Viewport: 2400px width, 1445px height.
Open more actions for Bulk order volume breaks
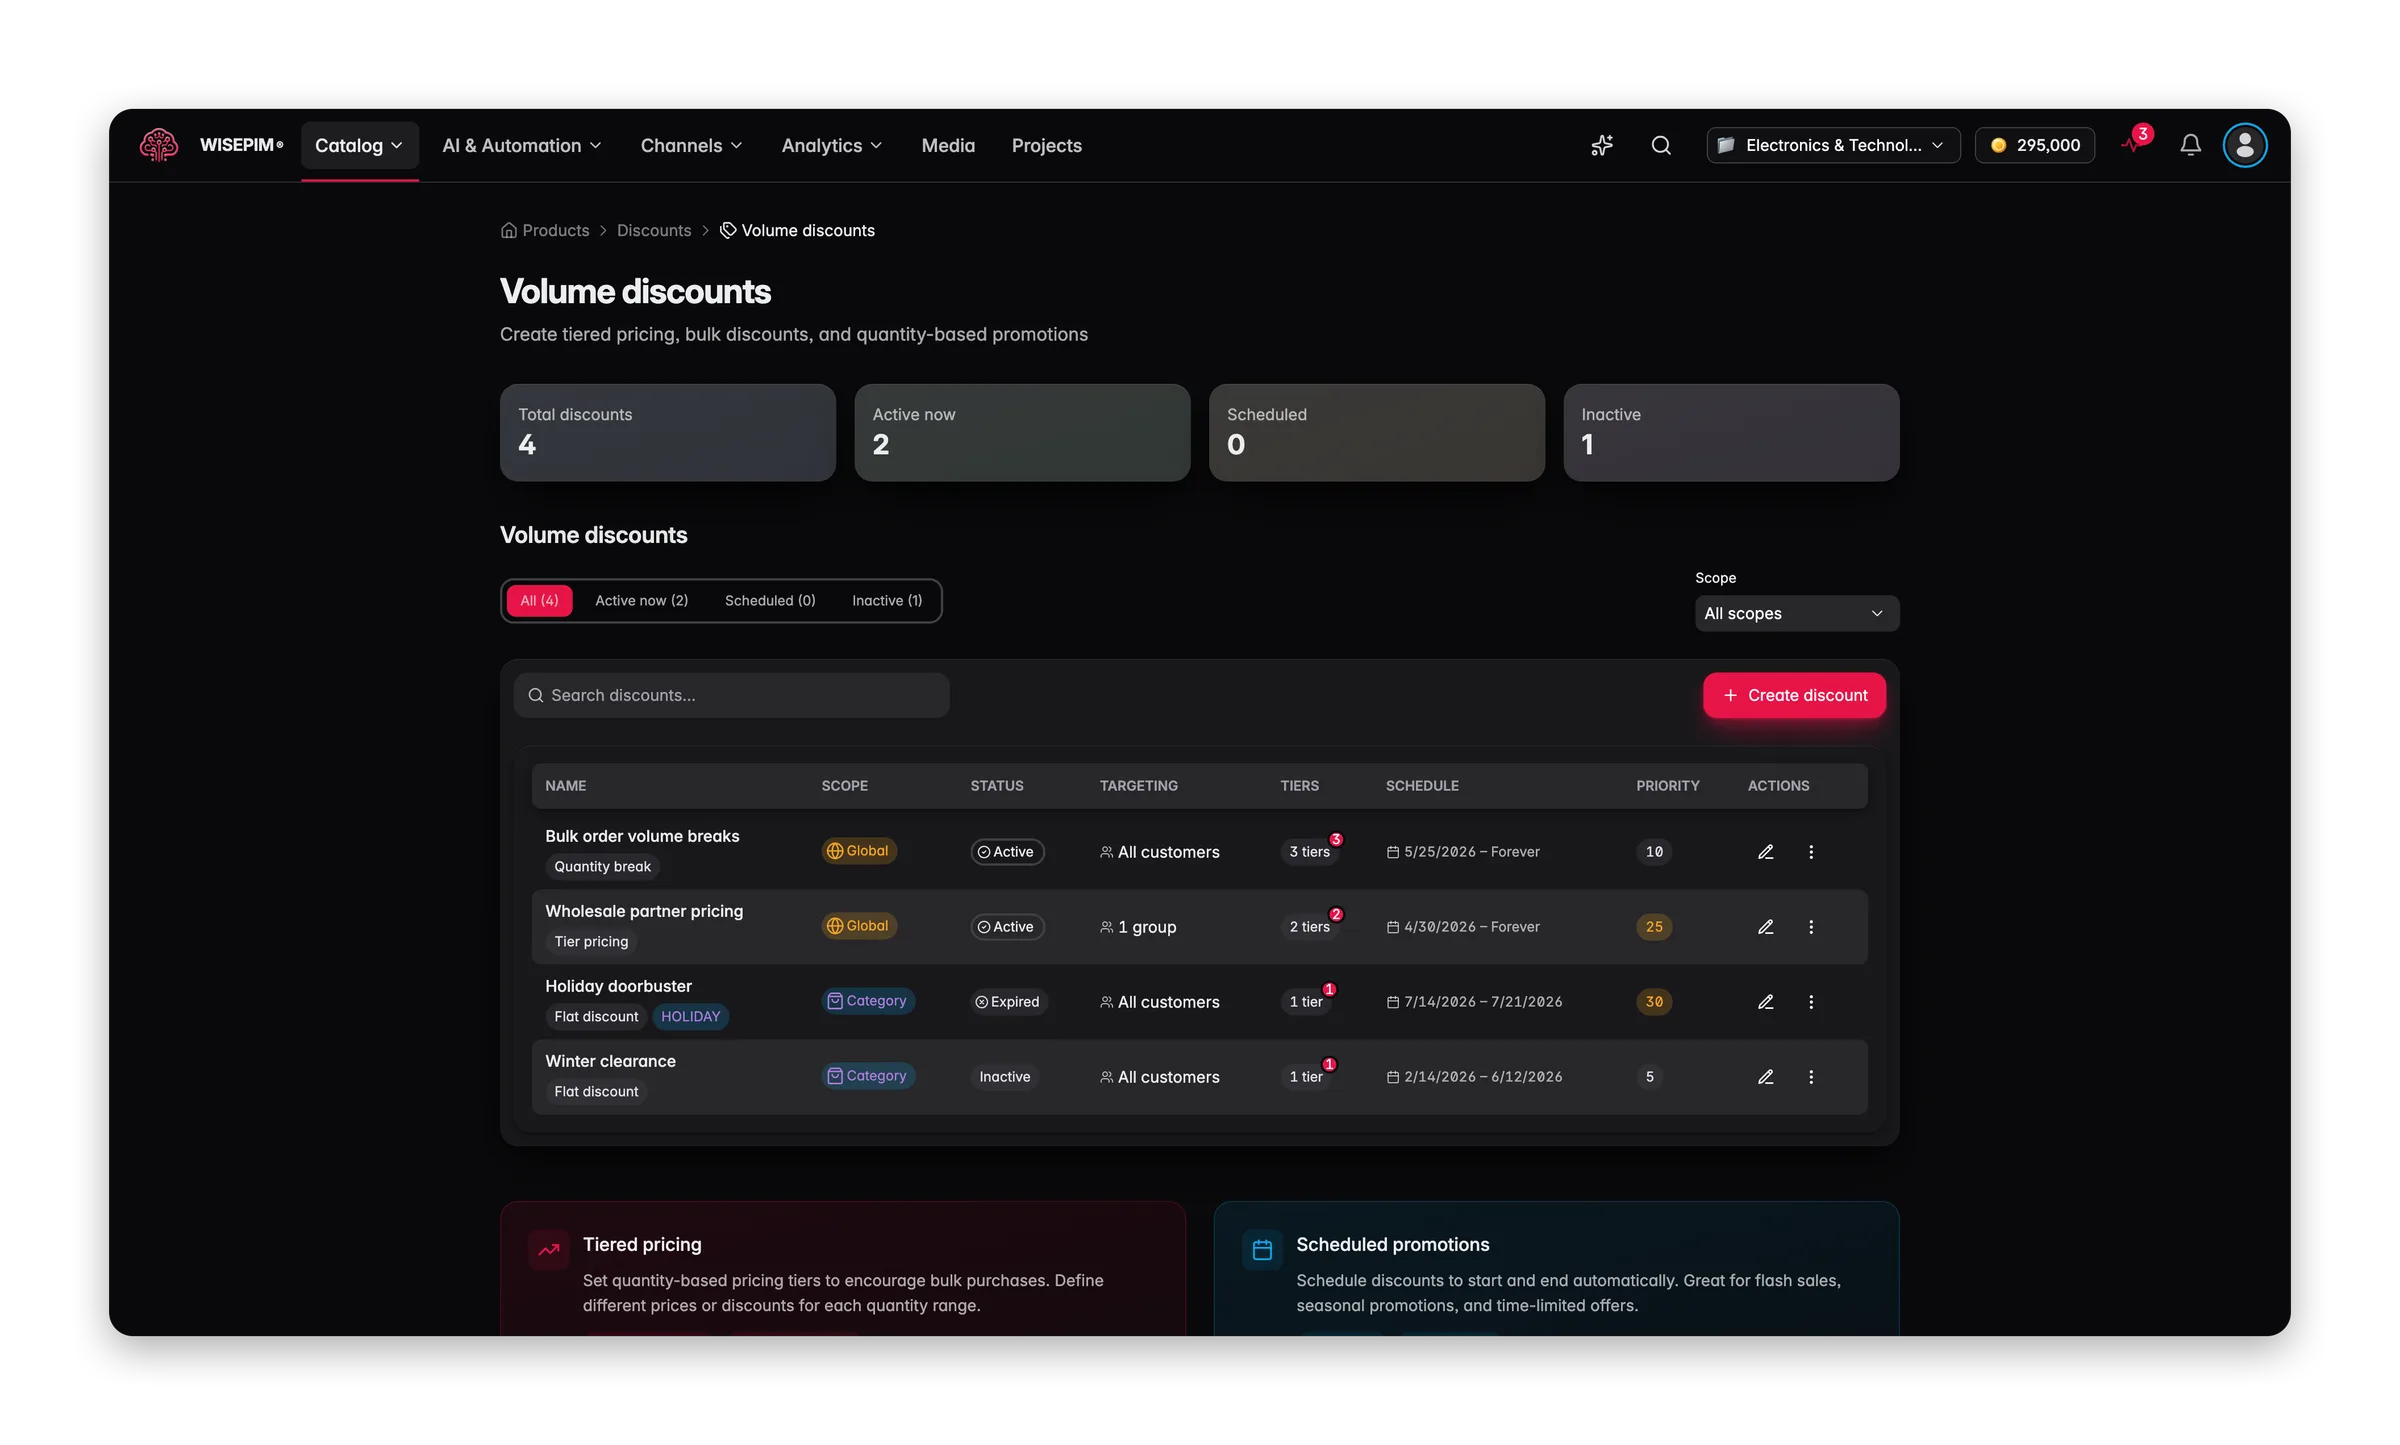click(1811, 852)
